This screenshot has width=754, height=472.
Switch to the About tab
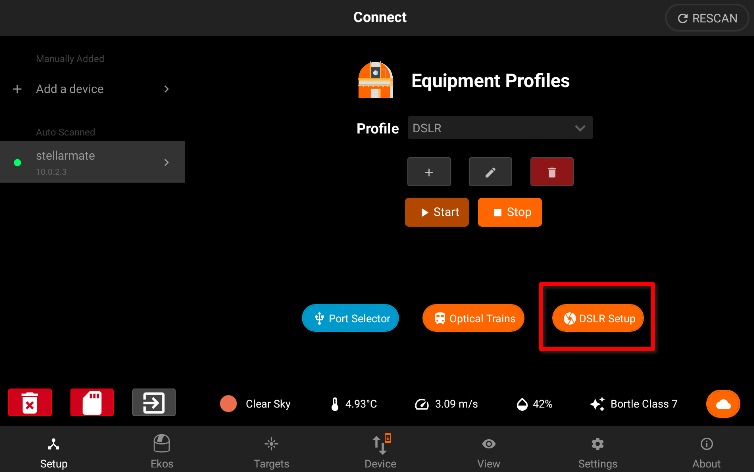click(706, 453)
